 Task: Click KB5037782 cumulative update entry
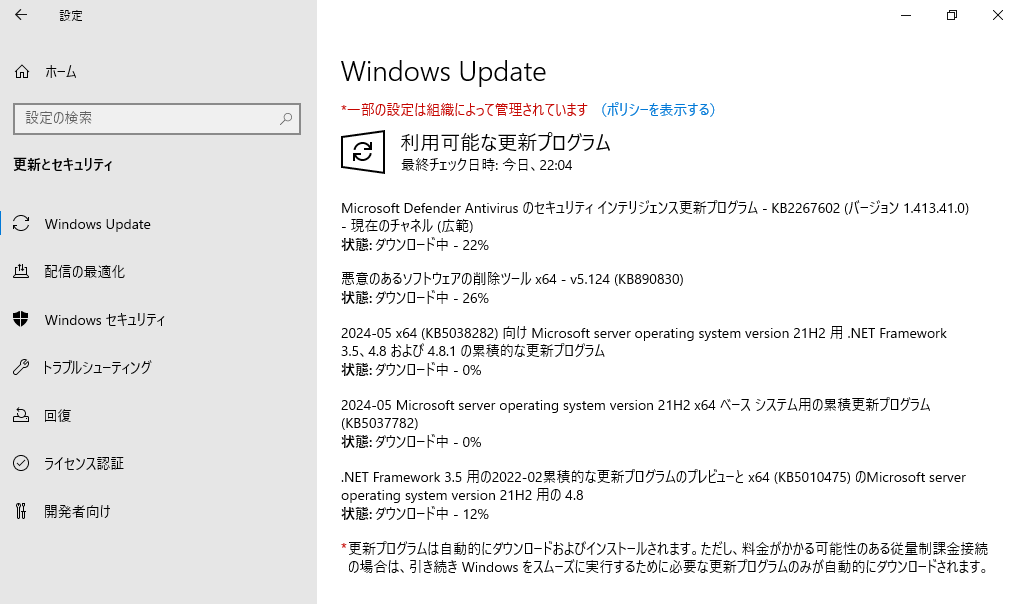[x=636, y=414]
